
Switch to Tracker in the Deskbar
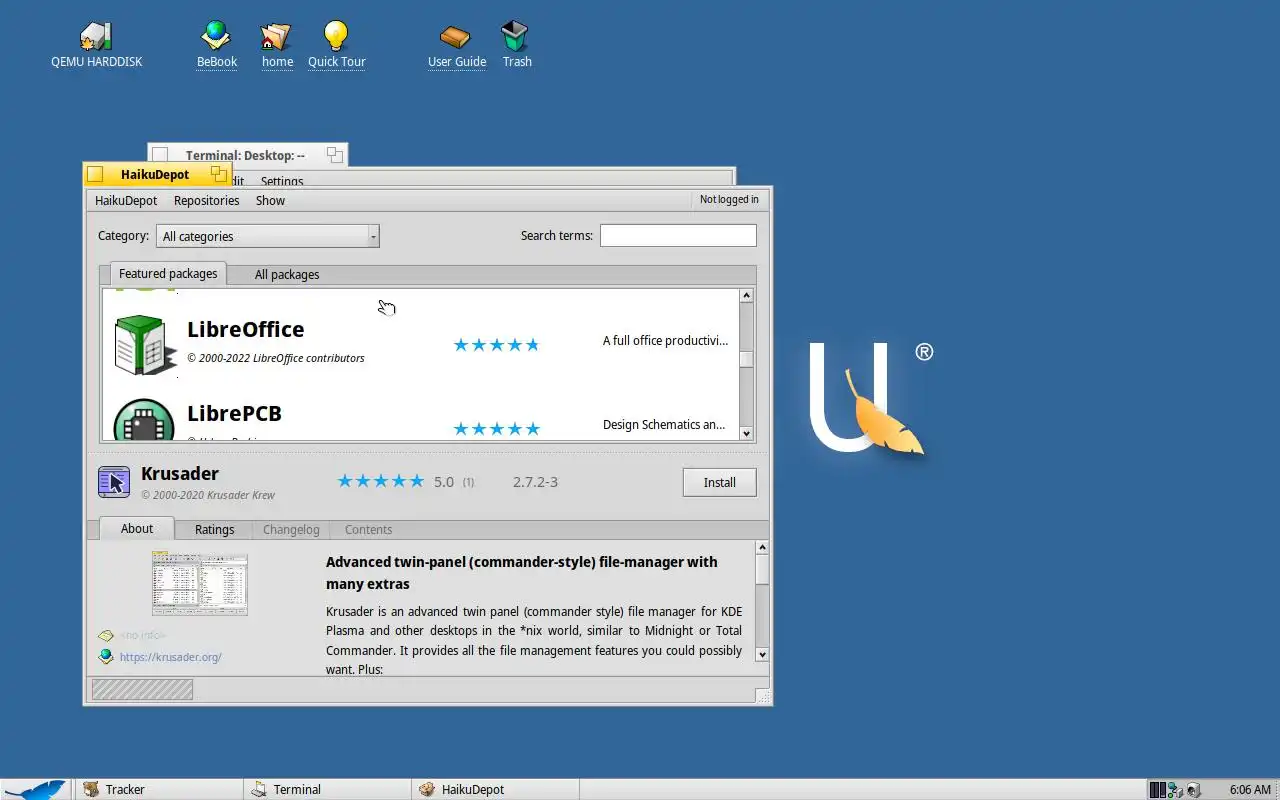[159, 789]
